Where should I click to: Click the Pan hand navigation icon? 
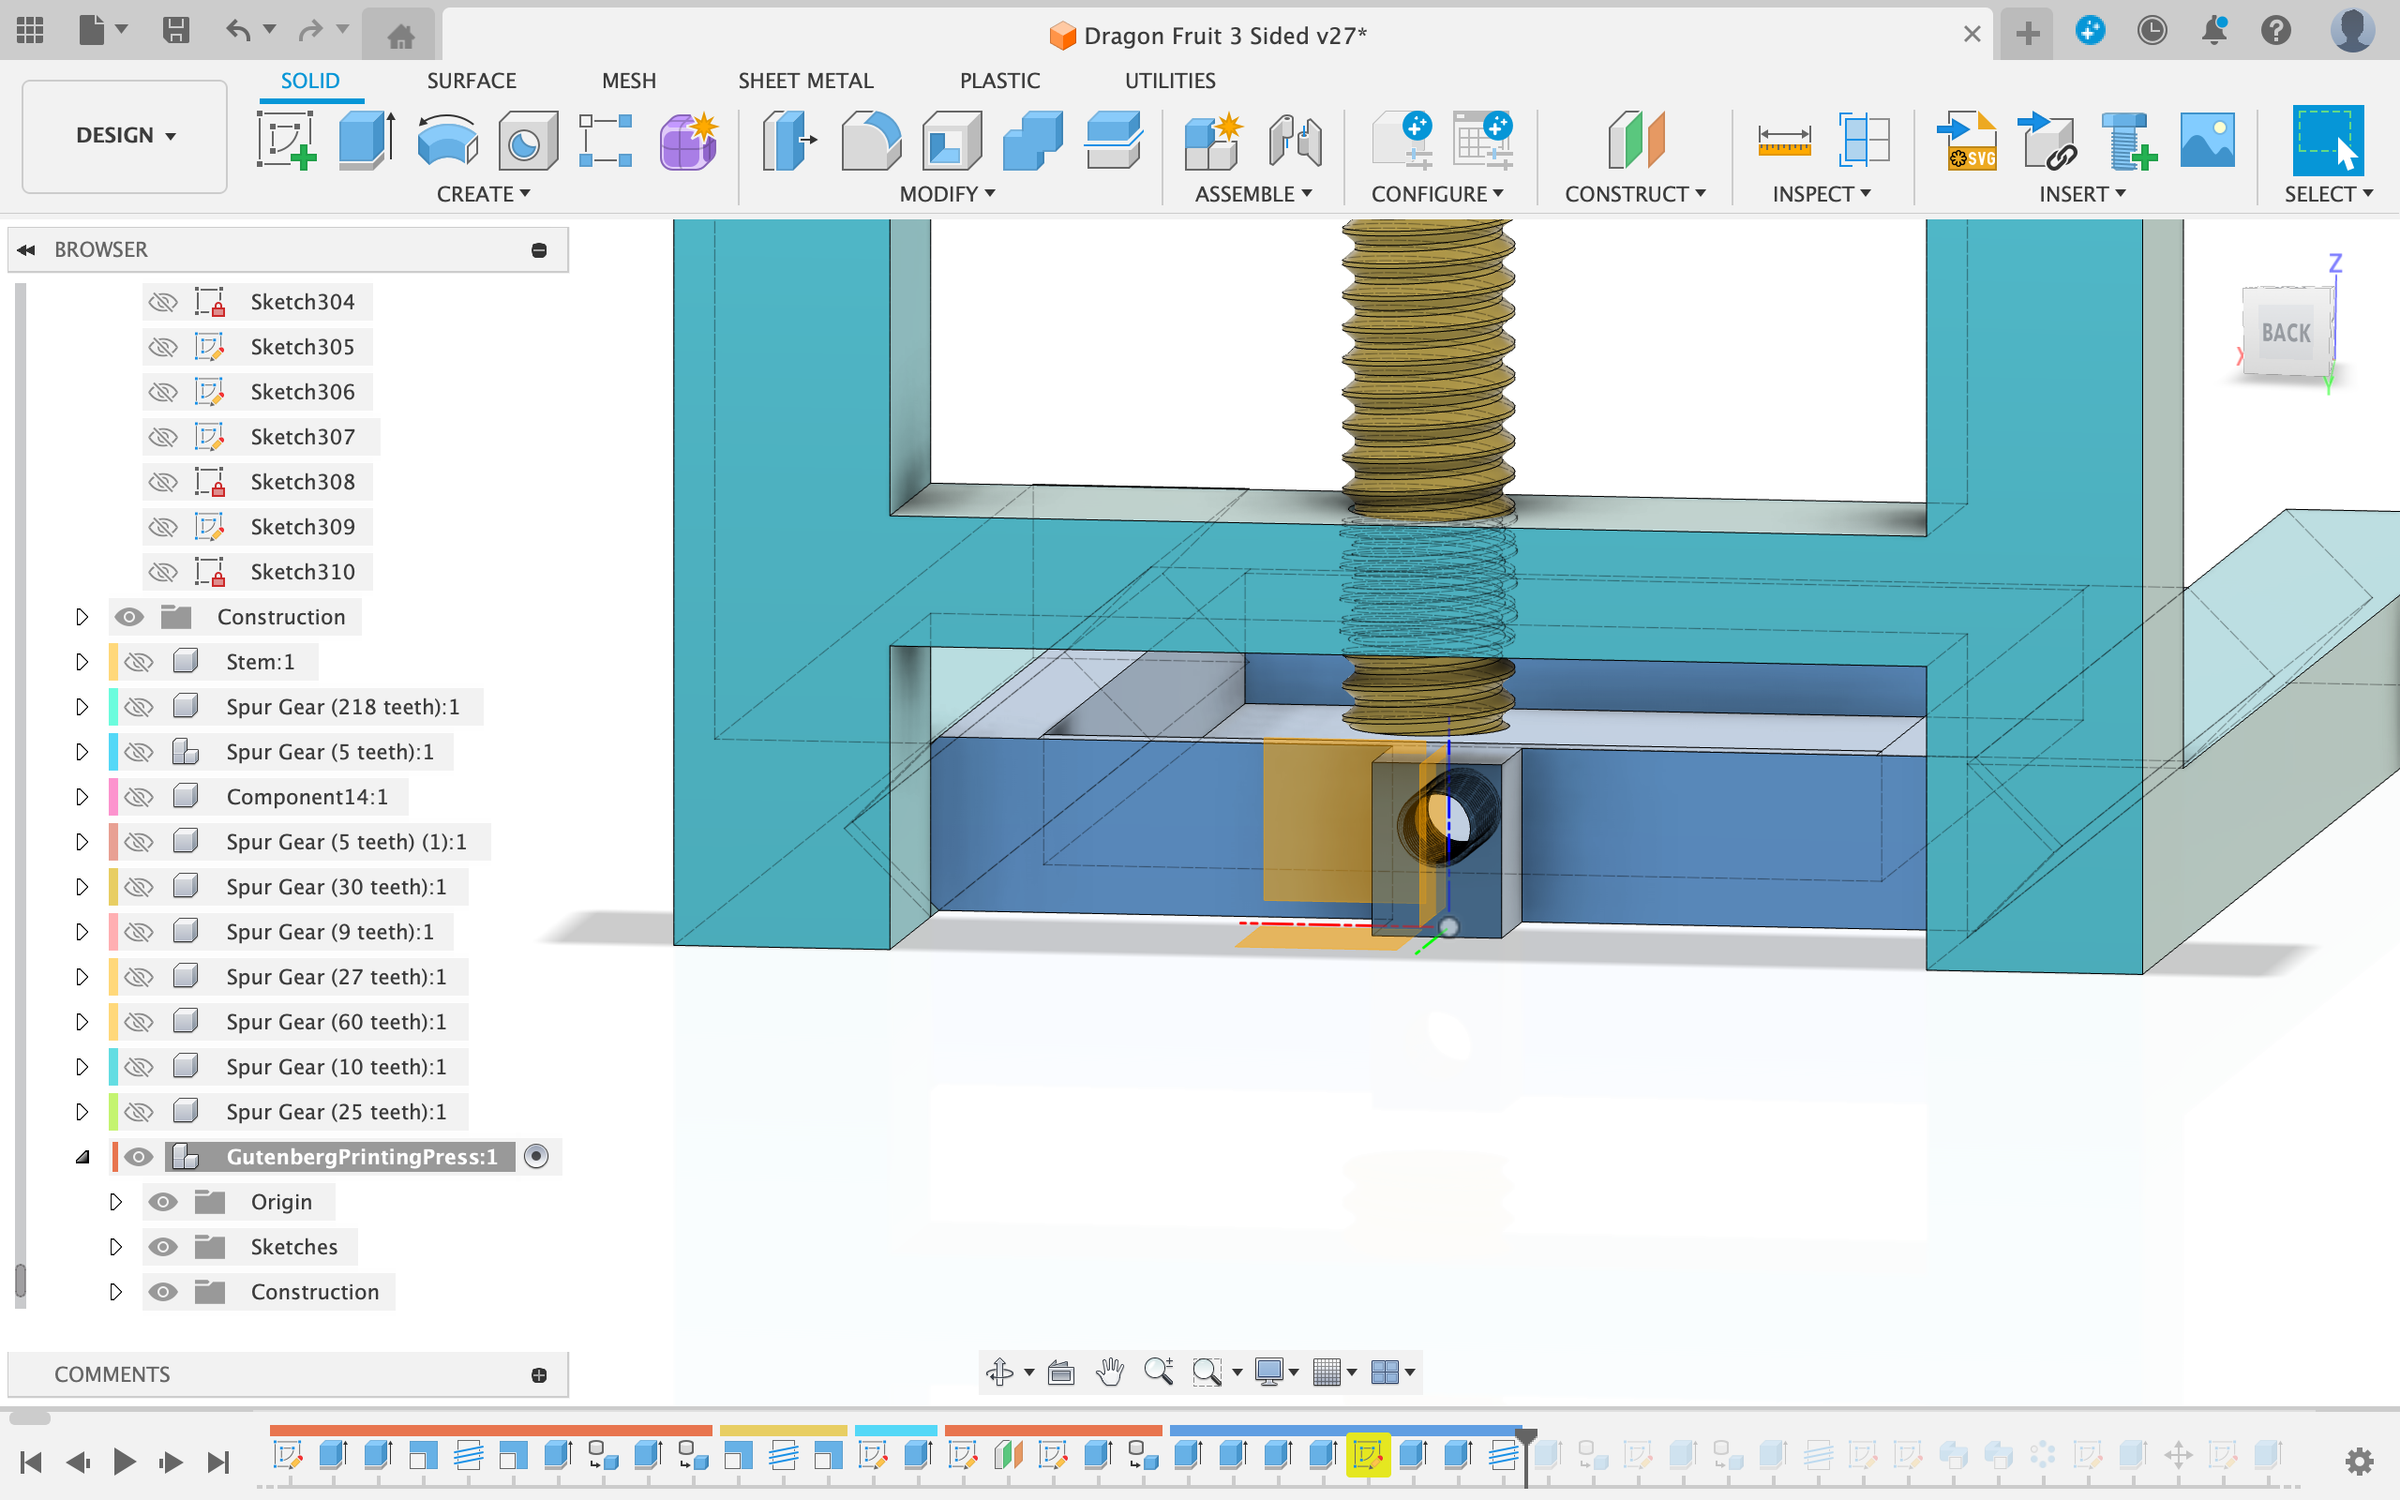(1109, 1372)
